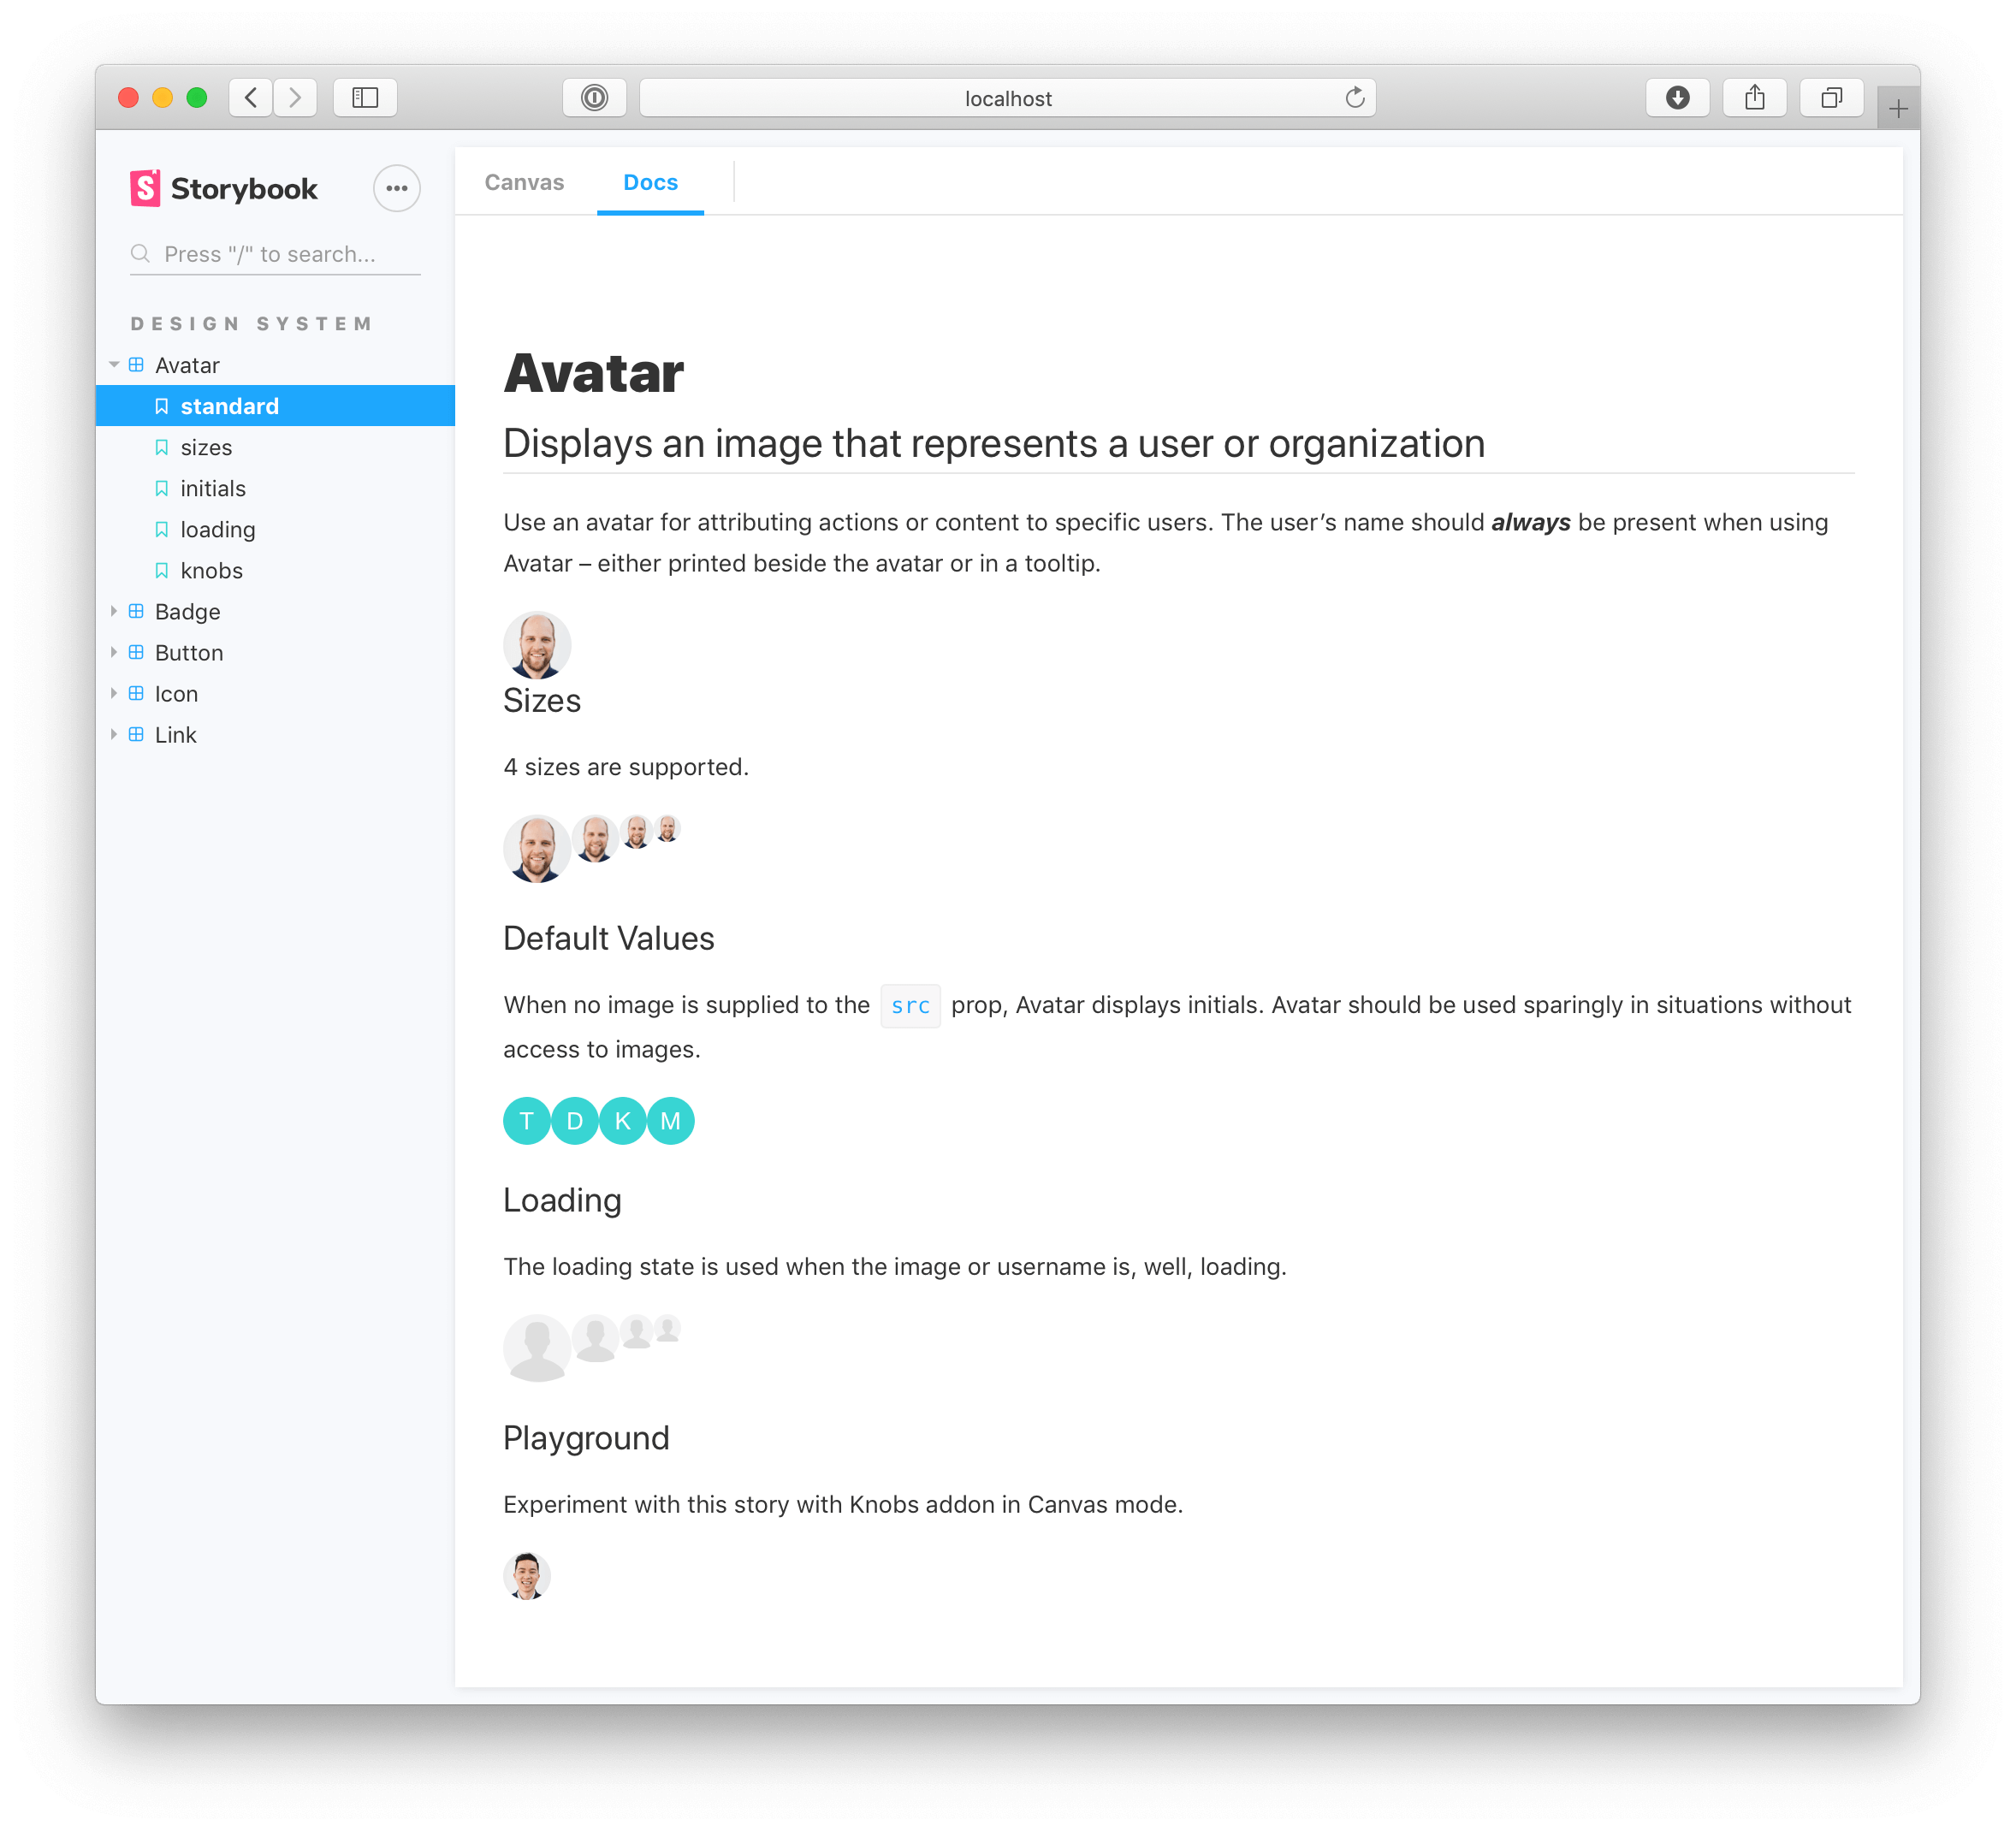The height and width of the screenshot is (1831, 2016).
Task: Select the Icon component in sidebar
Action: coord(175,693)
